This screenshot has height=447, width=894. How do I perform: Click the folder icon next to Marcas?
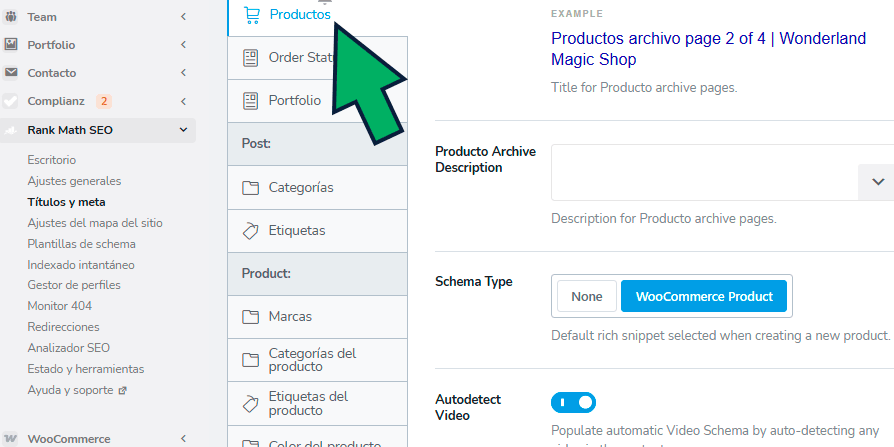(250, 317)
